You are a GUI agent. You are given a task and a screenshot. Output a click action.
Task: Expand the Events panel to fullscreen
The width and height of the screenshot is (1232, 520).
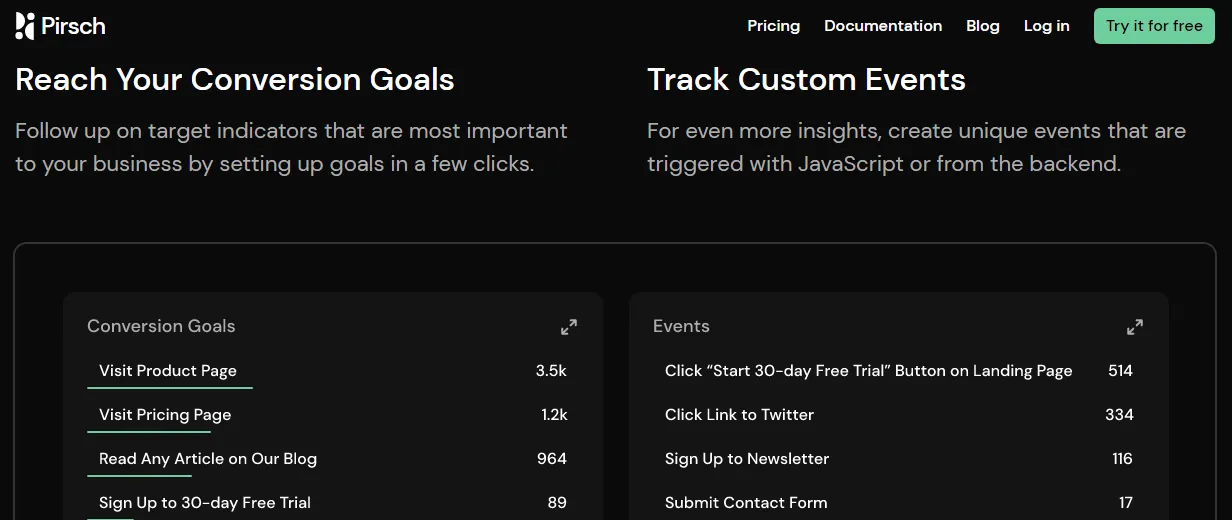pos(1135,327)
